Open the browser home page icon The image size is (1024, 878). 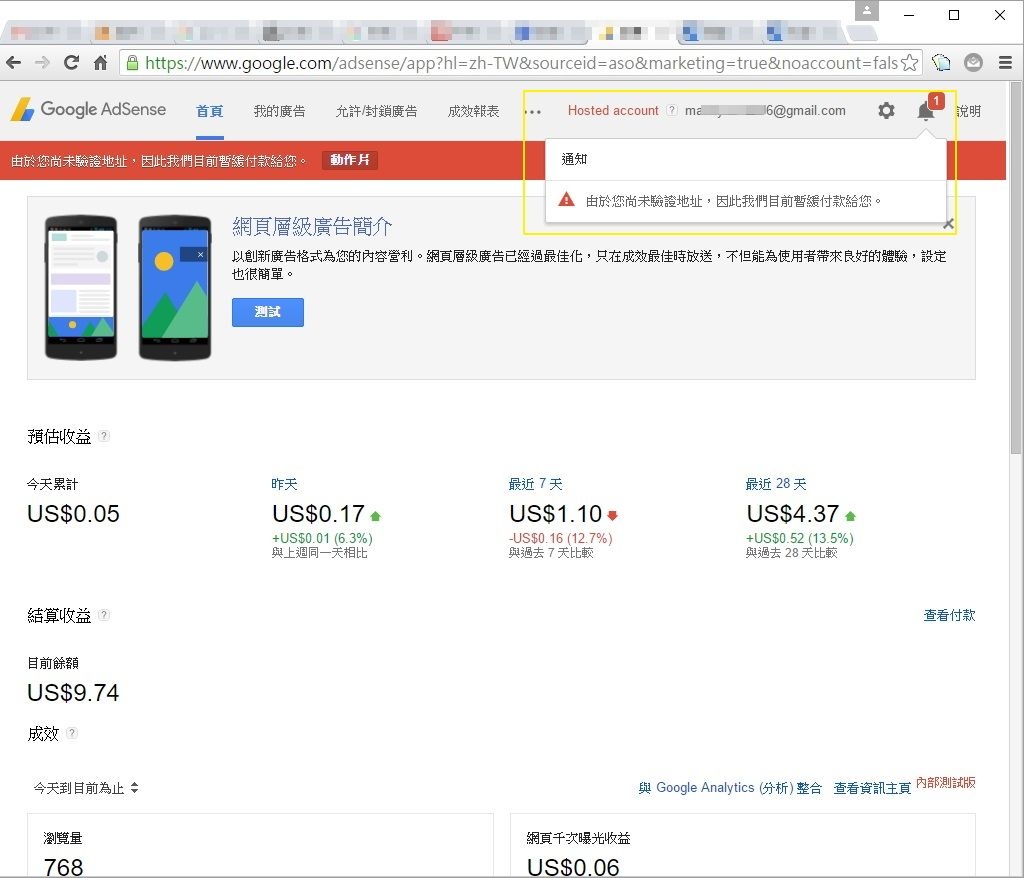pyautogui.click(x=101, y=63)
